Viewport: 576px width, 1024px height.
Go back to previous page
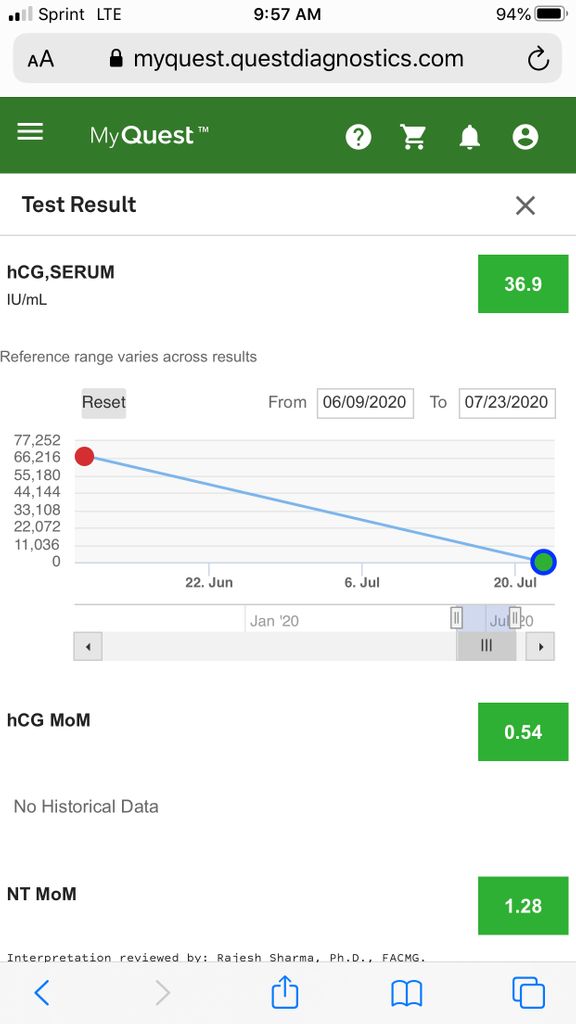point(41,993)
